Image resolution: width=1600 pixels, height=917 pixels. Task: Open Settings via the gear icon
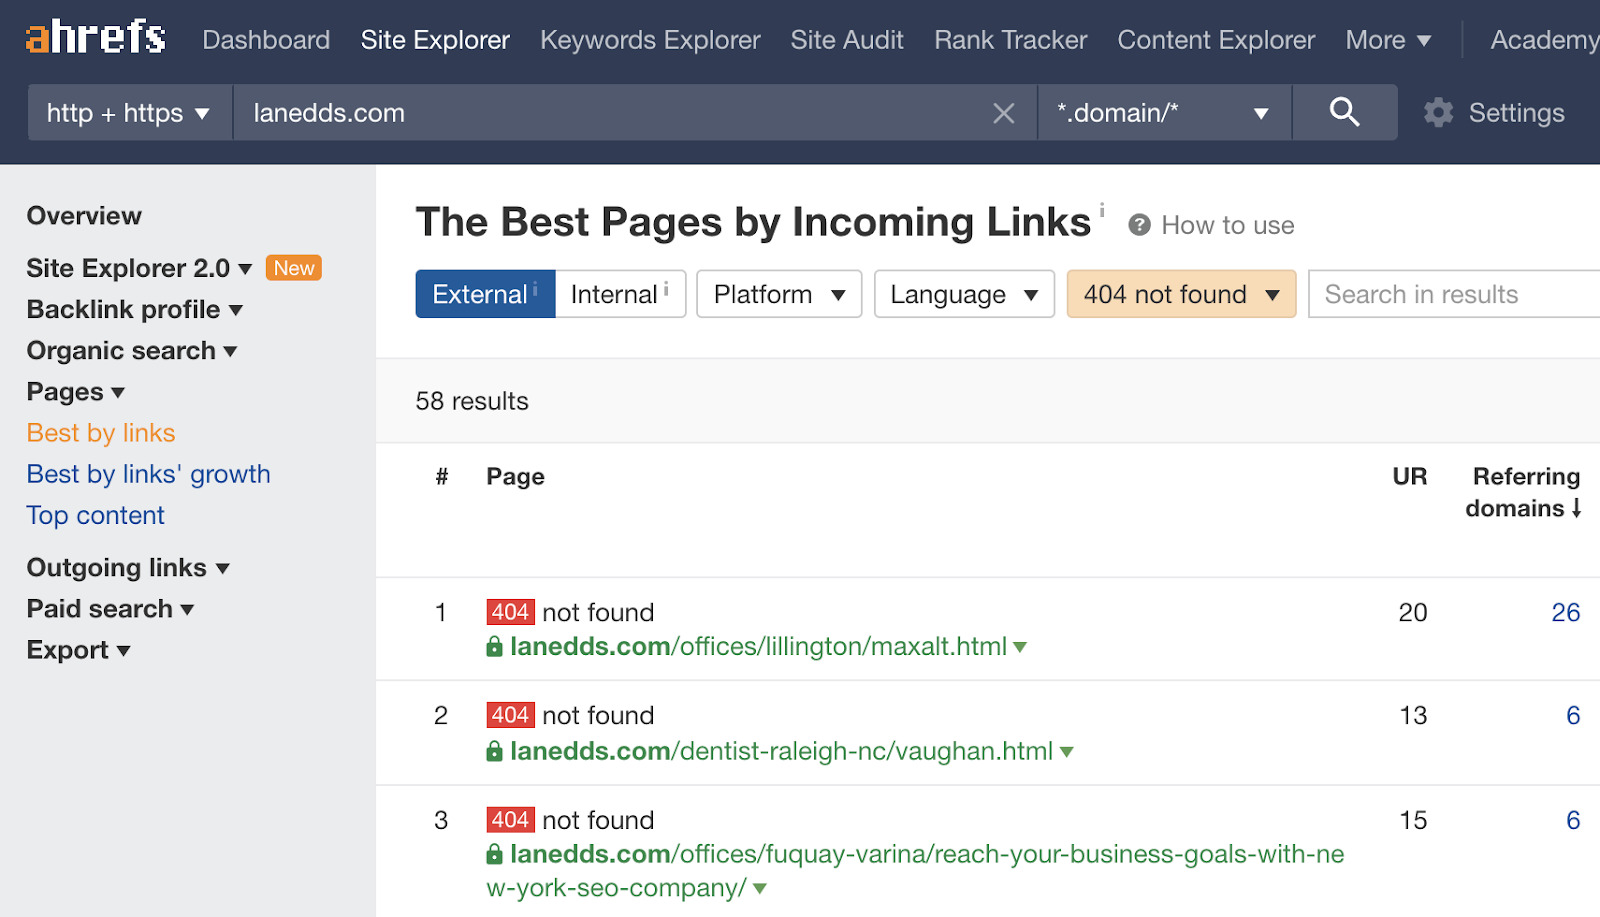coord(1438,112)
